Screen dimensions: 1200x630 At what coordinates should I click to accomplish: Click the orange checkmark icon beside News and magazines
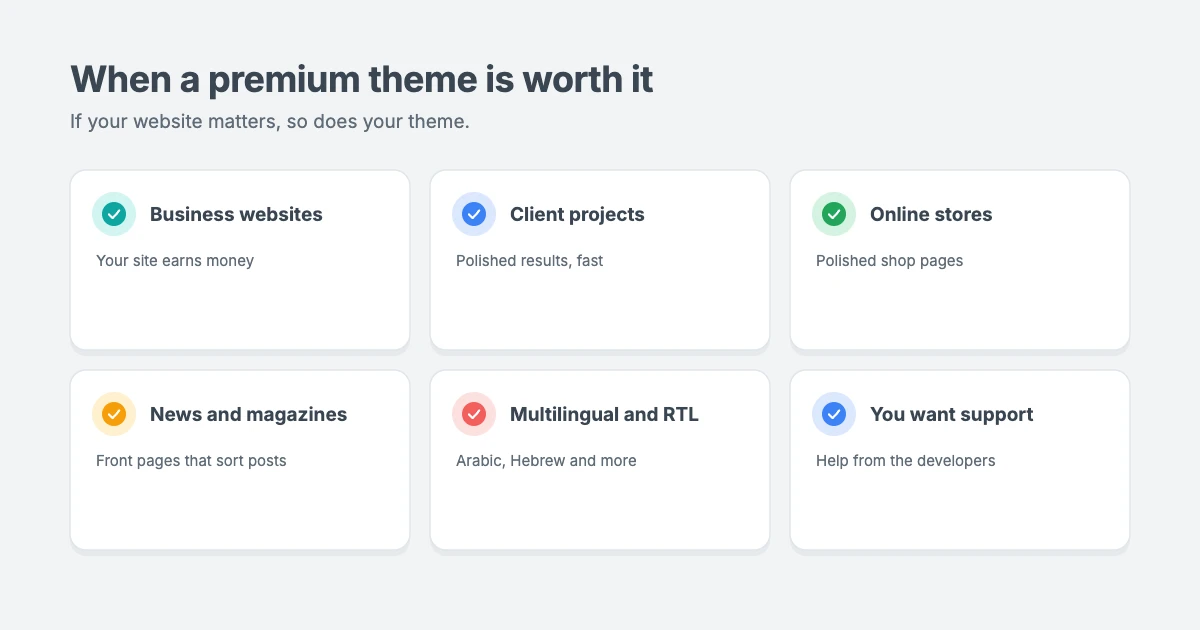[x=114, y=414]
